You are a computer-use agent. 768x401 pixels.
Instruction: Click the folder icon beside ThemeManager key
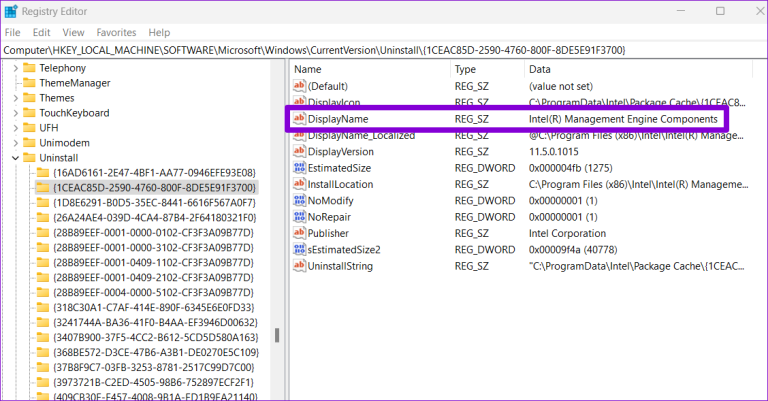click(x=28, y=83)
